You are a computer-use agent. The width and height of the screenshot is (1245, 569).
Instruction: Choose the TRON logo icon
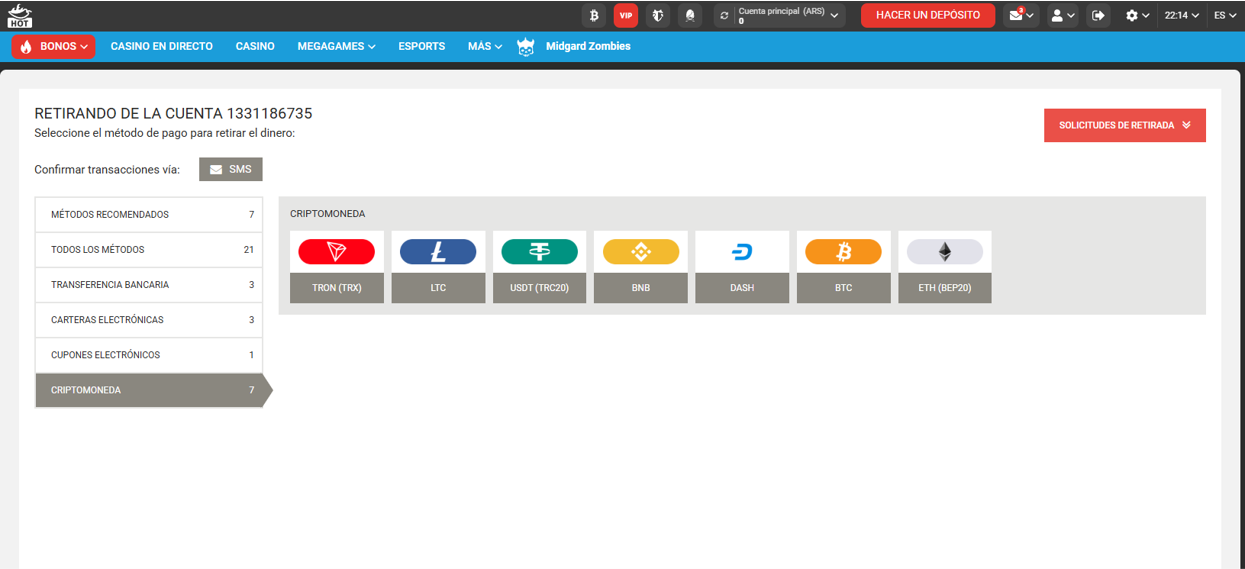pos(337,252)
